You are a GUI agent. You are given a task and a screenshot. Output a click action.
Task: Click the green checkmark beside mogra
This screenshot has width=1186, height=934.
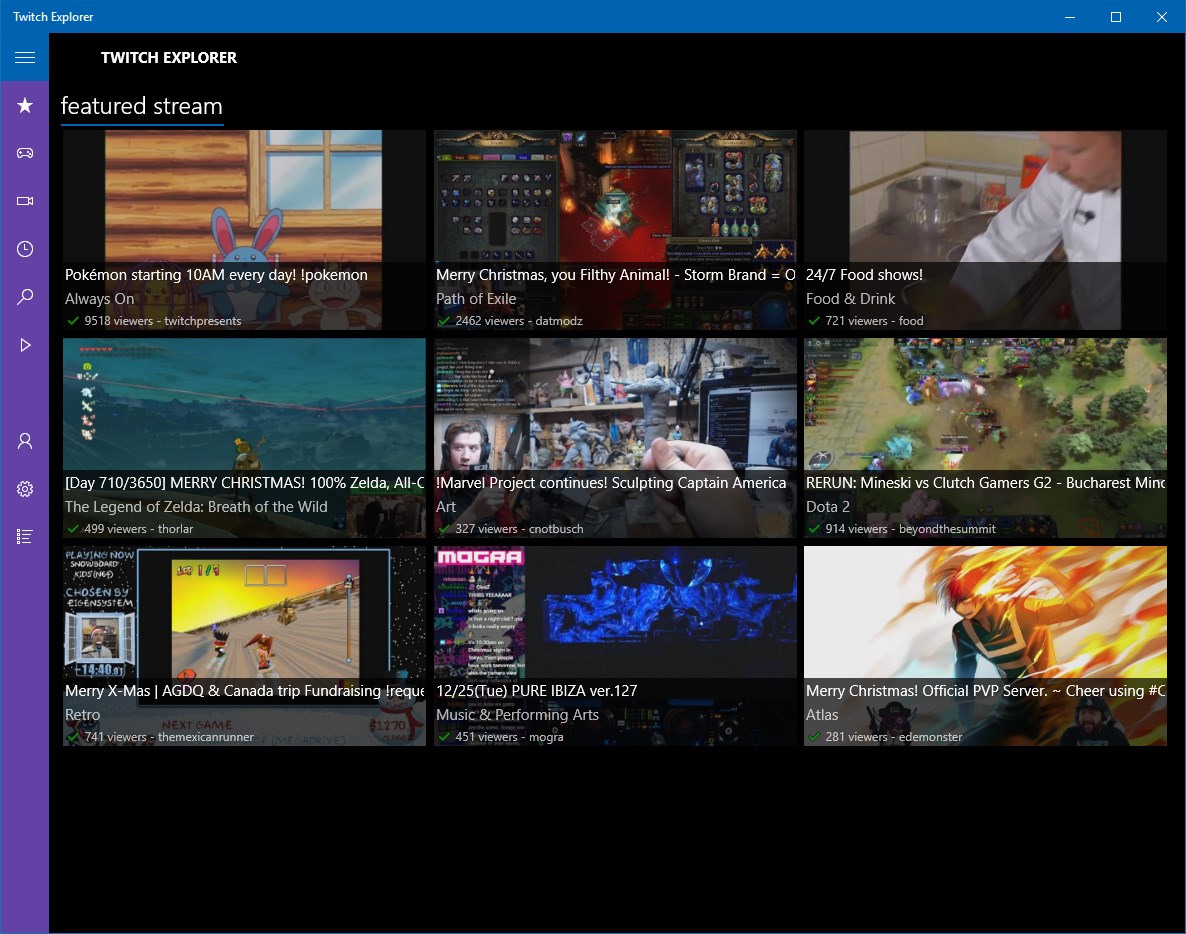point(444,737)
